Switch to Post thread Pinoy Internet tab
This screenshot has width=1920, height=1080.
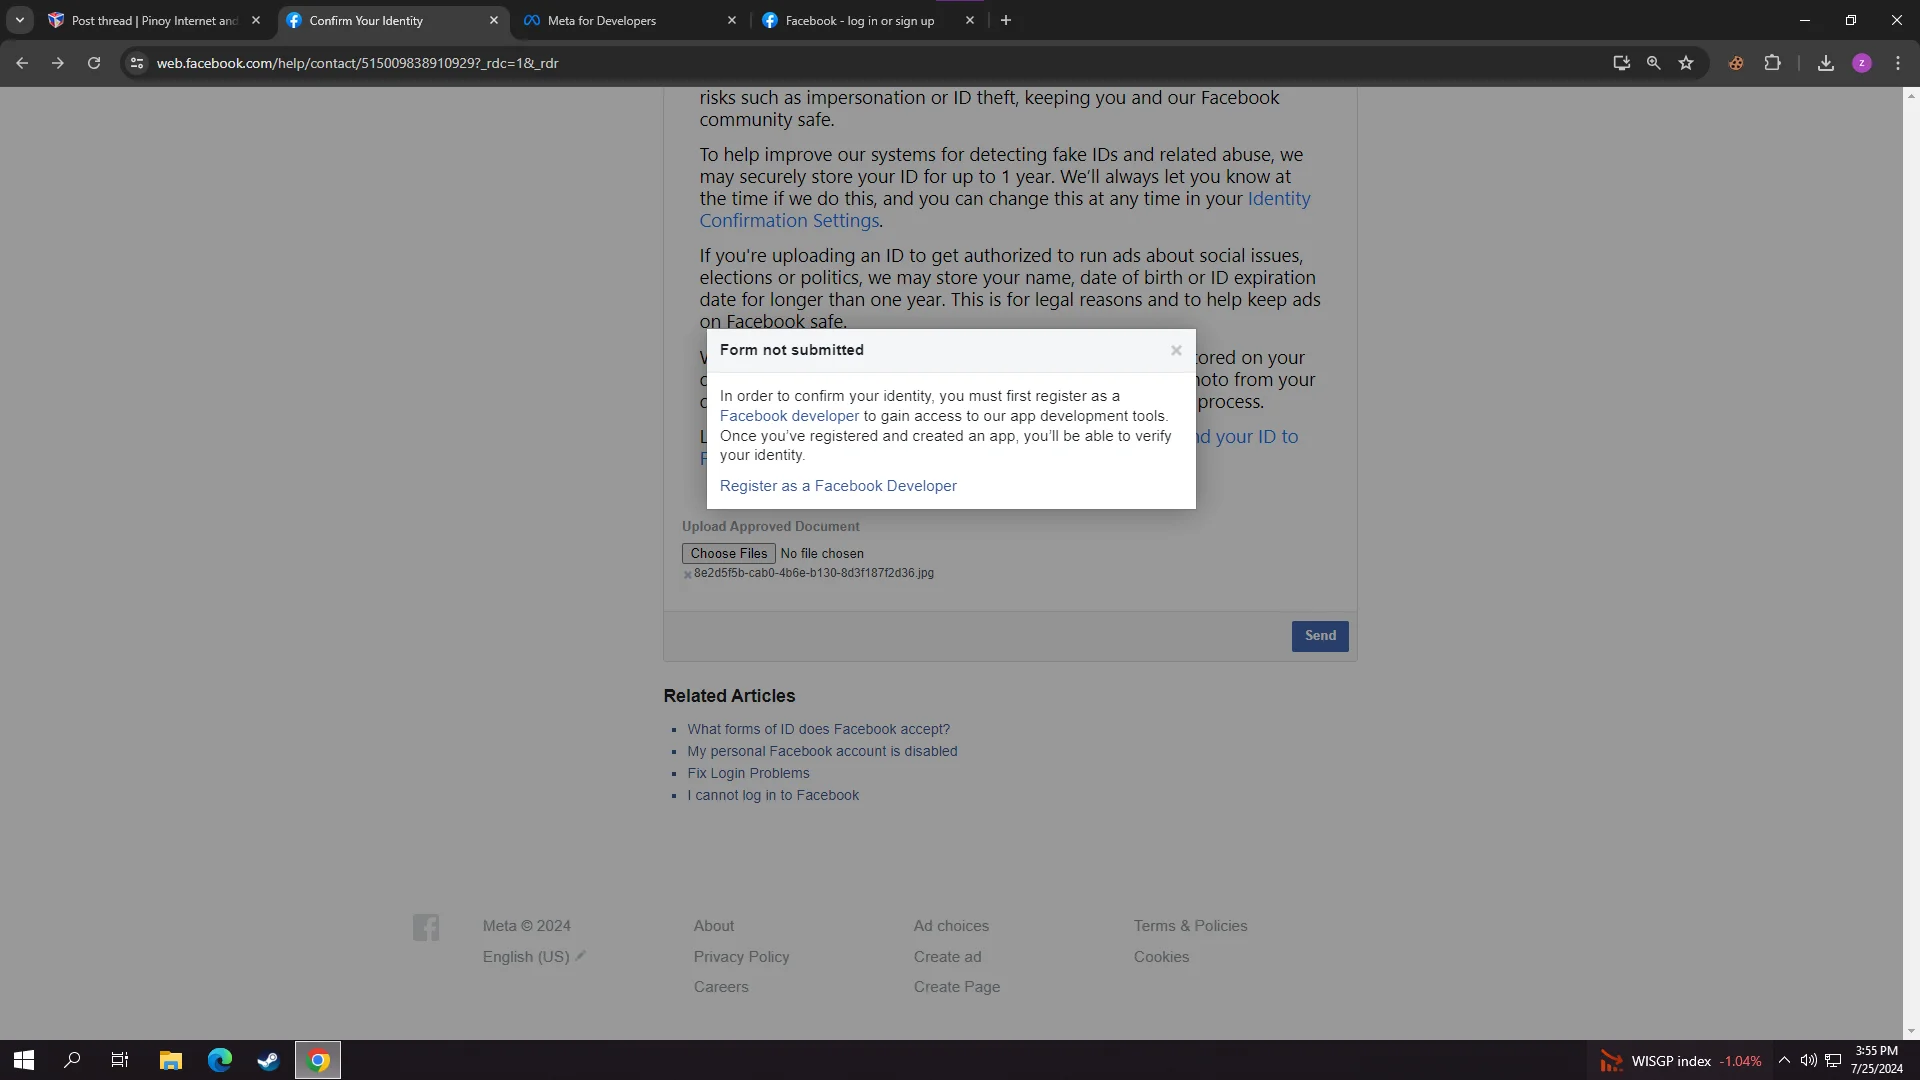[x=154, y=20]
